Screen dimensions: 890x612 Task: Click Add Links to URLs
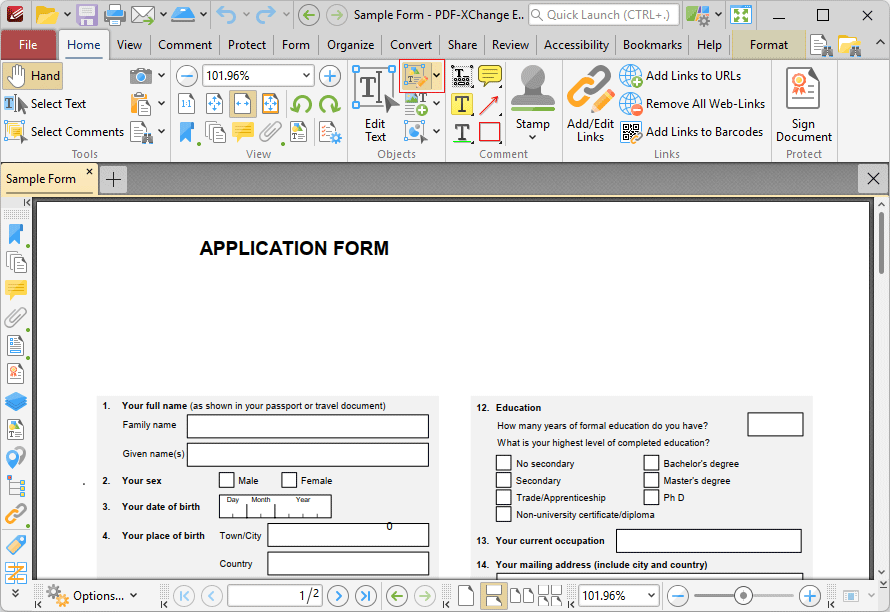point(681,76)
